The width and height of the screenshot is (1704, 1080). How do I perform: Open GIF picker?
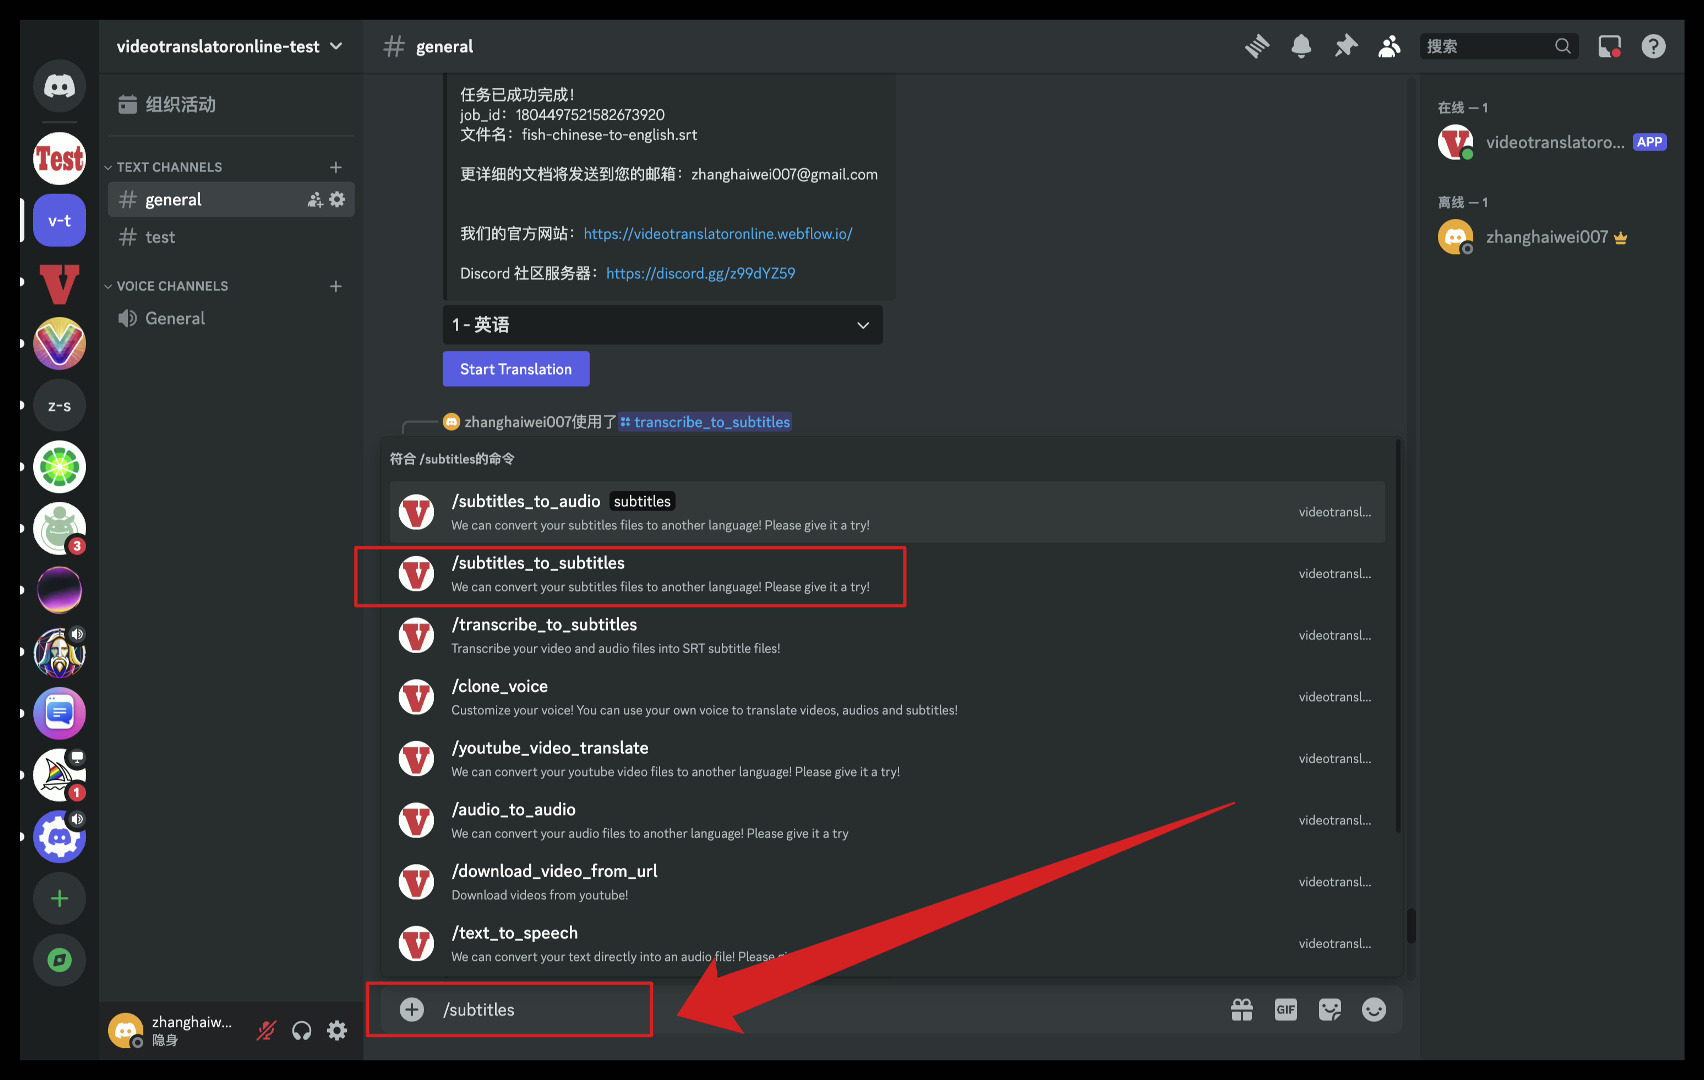[x=1286, y=1010]
